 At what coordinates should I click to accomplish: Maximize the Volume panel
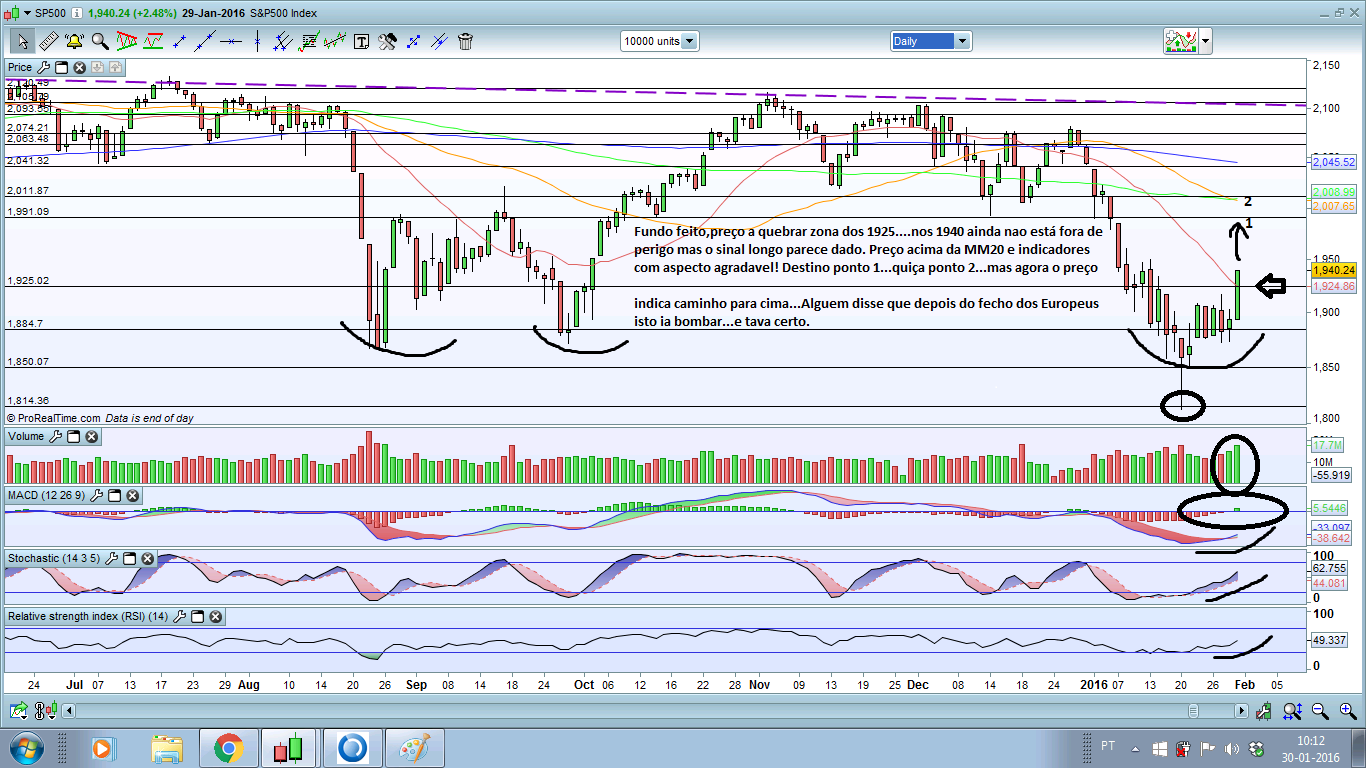click(73, 436)
